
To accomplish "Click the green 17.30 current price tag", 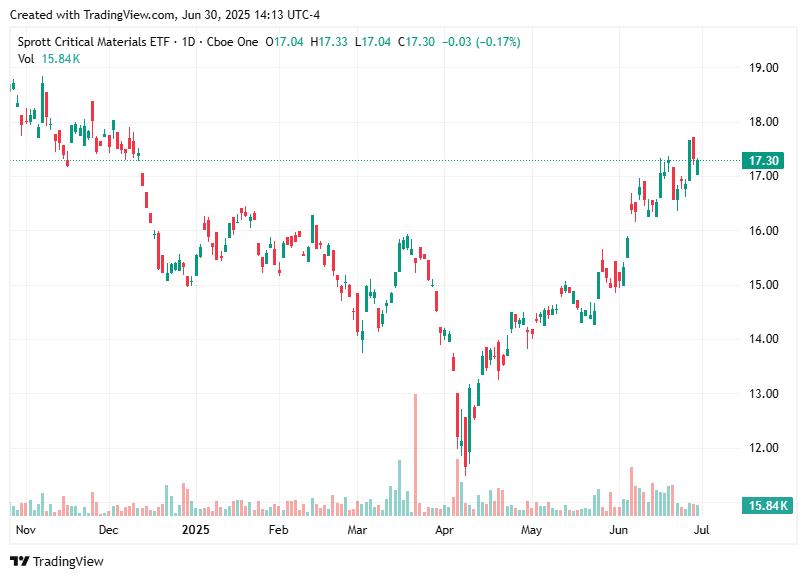I will click(x=763, y=161).
